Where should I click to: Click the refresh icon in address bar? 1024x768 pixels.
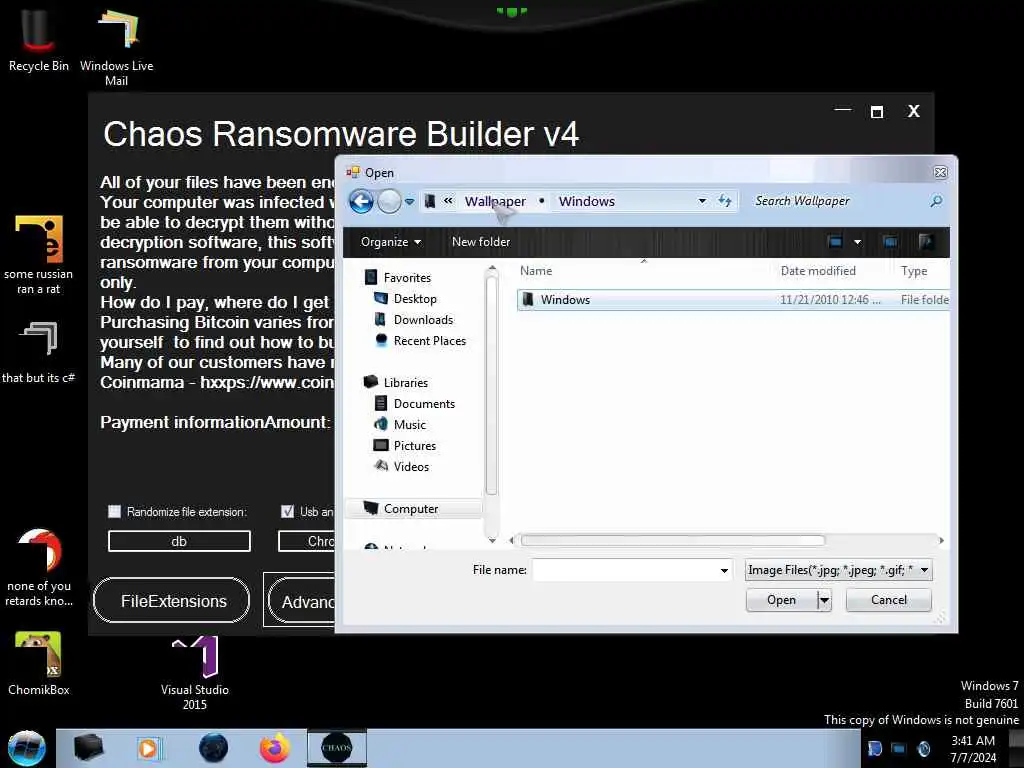pyautogui.click(x=725, y=200)
